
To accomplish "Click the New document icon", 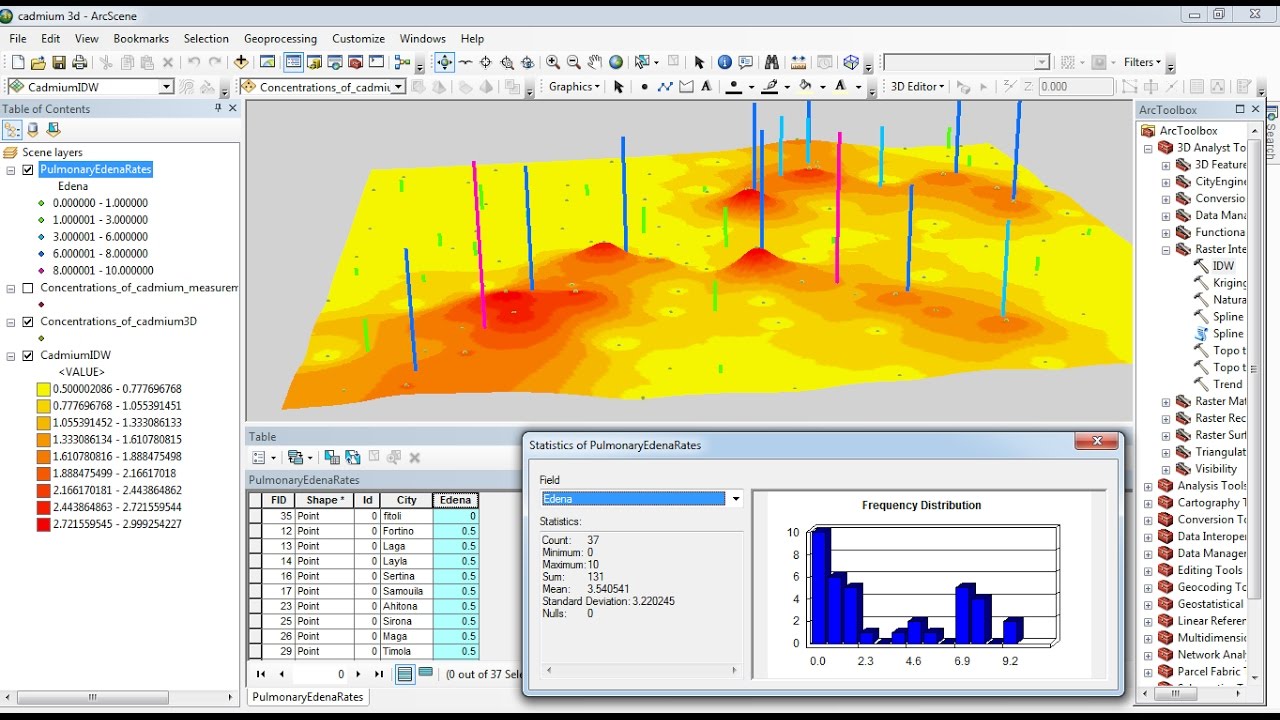I will (x=18, y=62).
